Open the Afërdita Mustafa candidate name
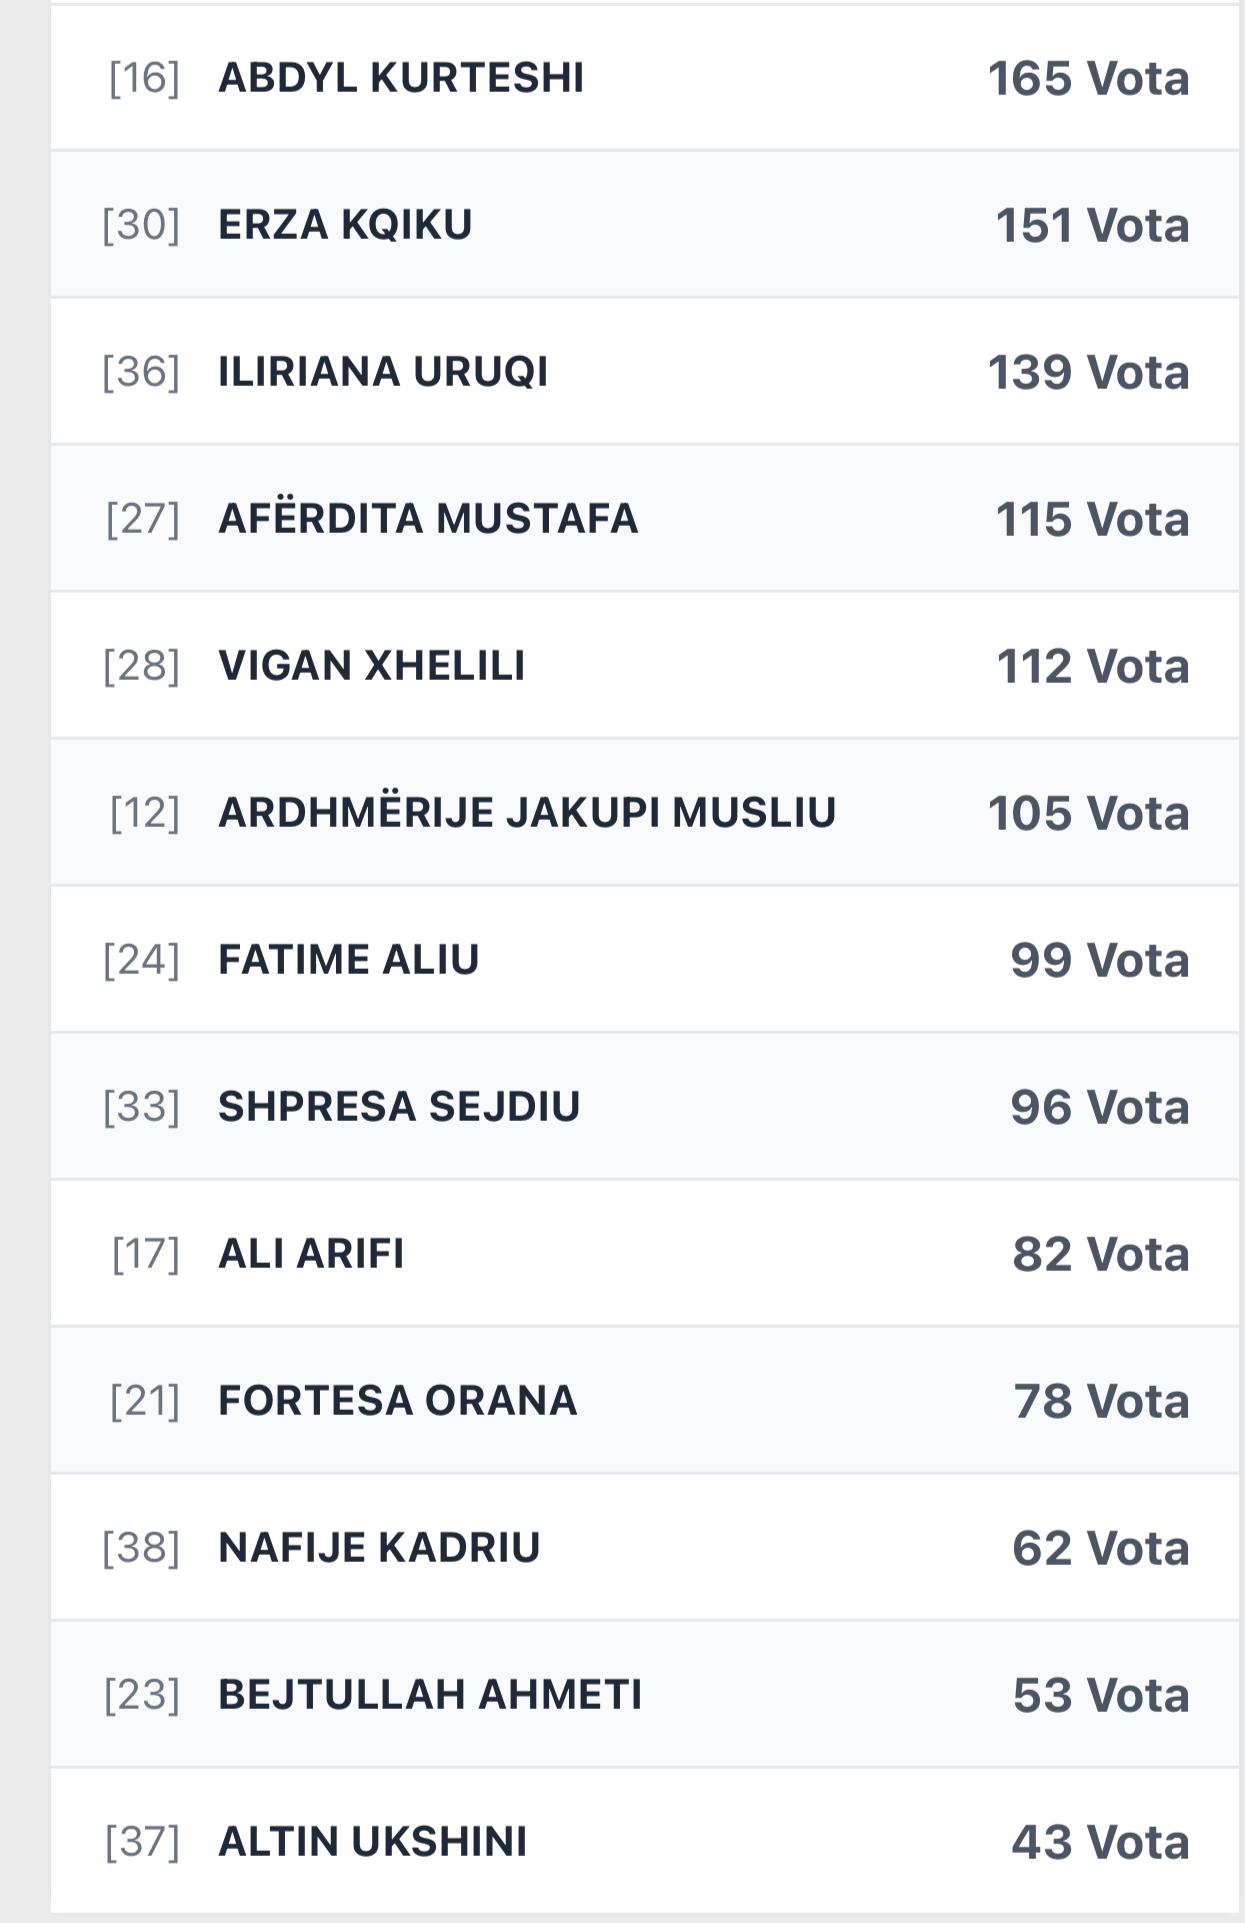The height and width of the screenshot is (1923, 1245). pos(428,519)
